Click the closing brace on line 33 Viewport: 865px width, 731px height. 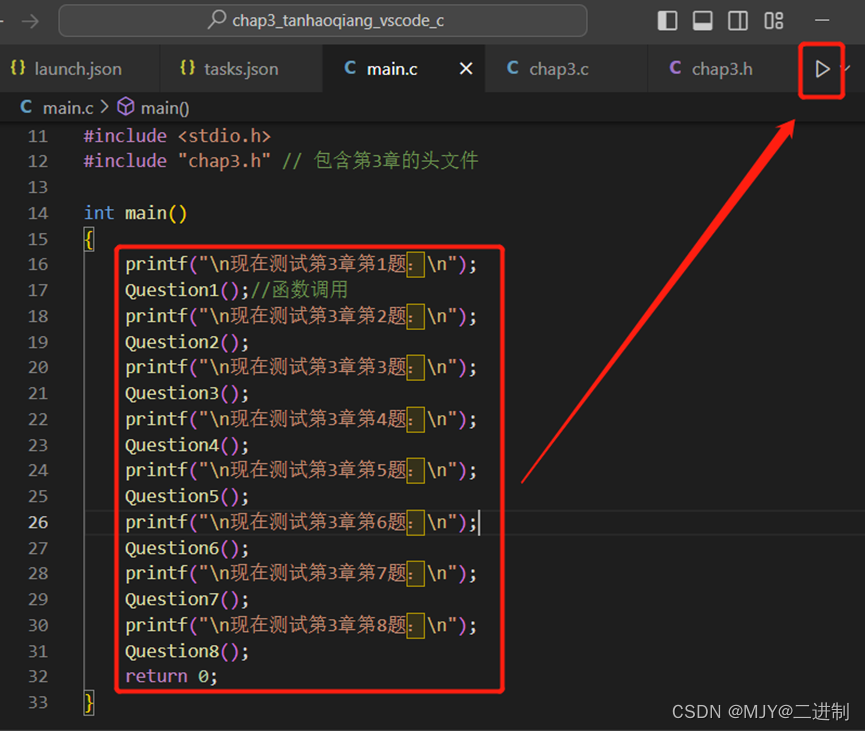(x=89, y=703)
